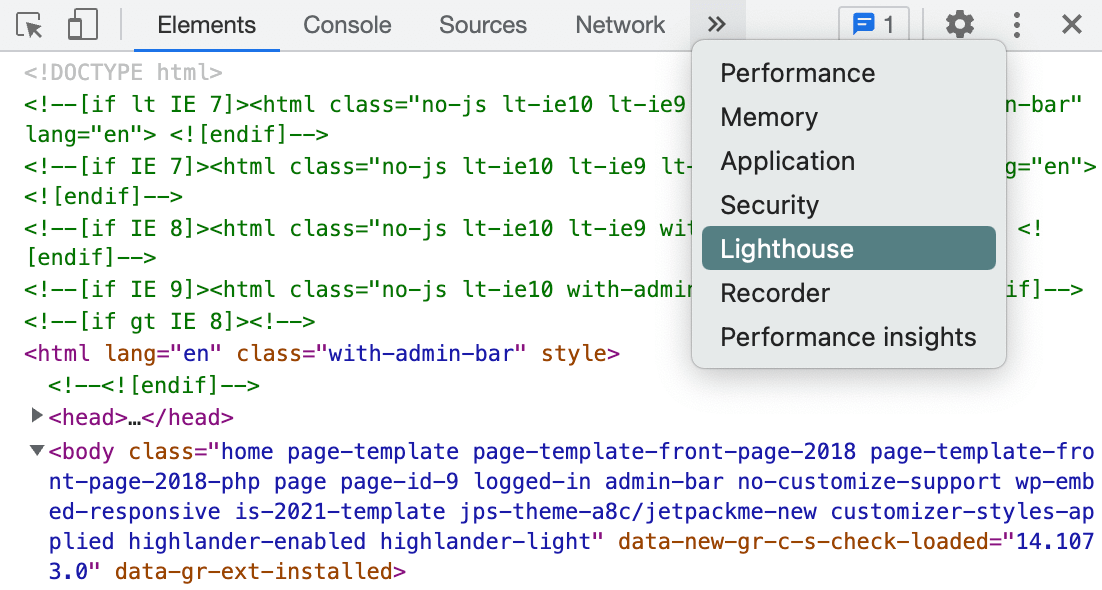
Task: Open the Application panel
Action: [x=787, y=161]
